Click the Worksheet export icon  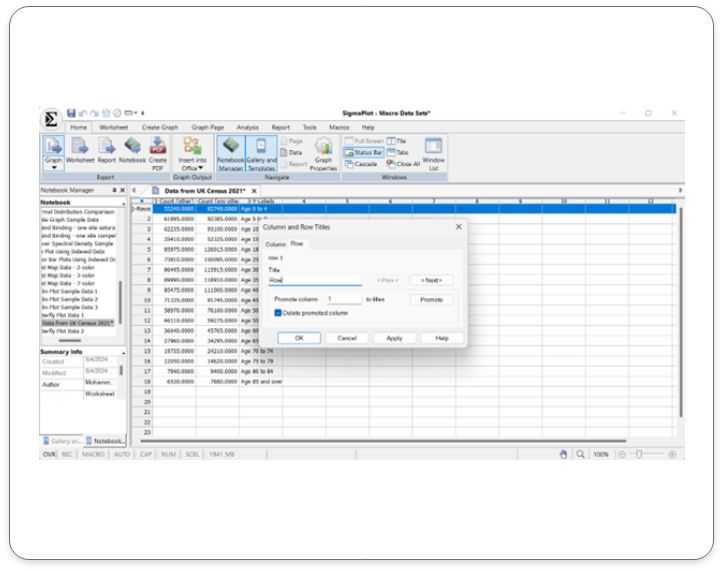[x=80, y=151]
